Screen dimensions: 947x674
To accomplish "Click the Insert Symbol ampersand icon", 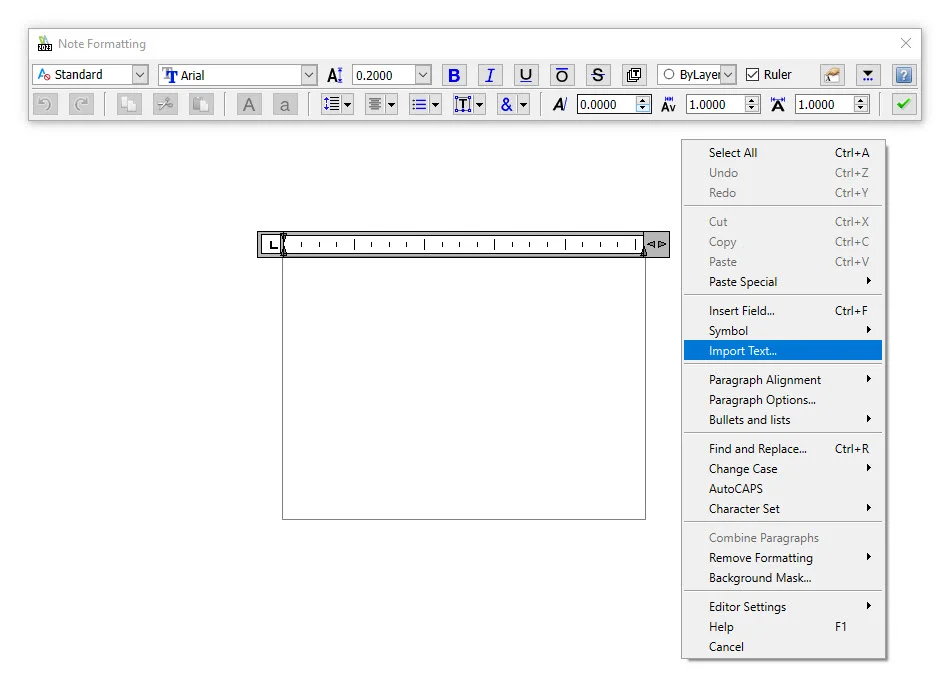I will pos(507,104).
